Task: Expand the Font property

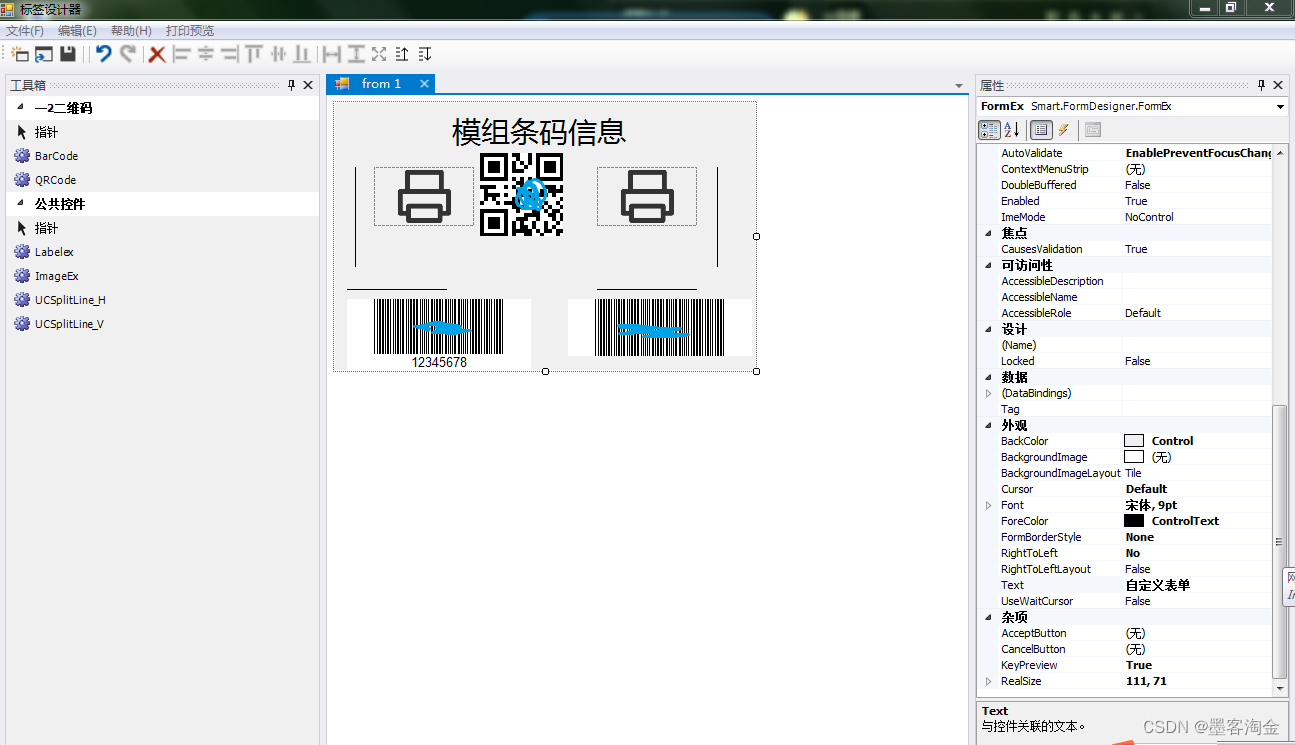Action: point(989,505)
